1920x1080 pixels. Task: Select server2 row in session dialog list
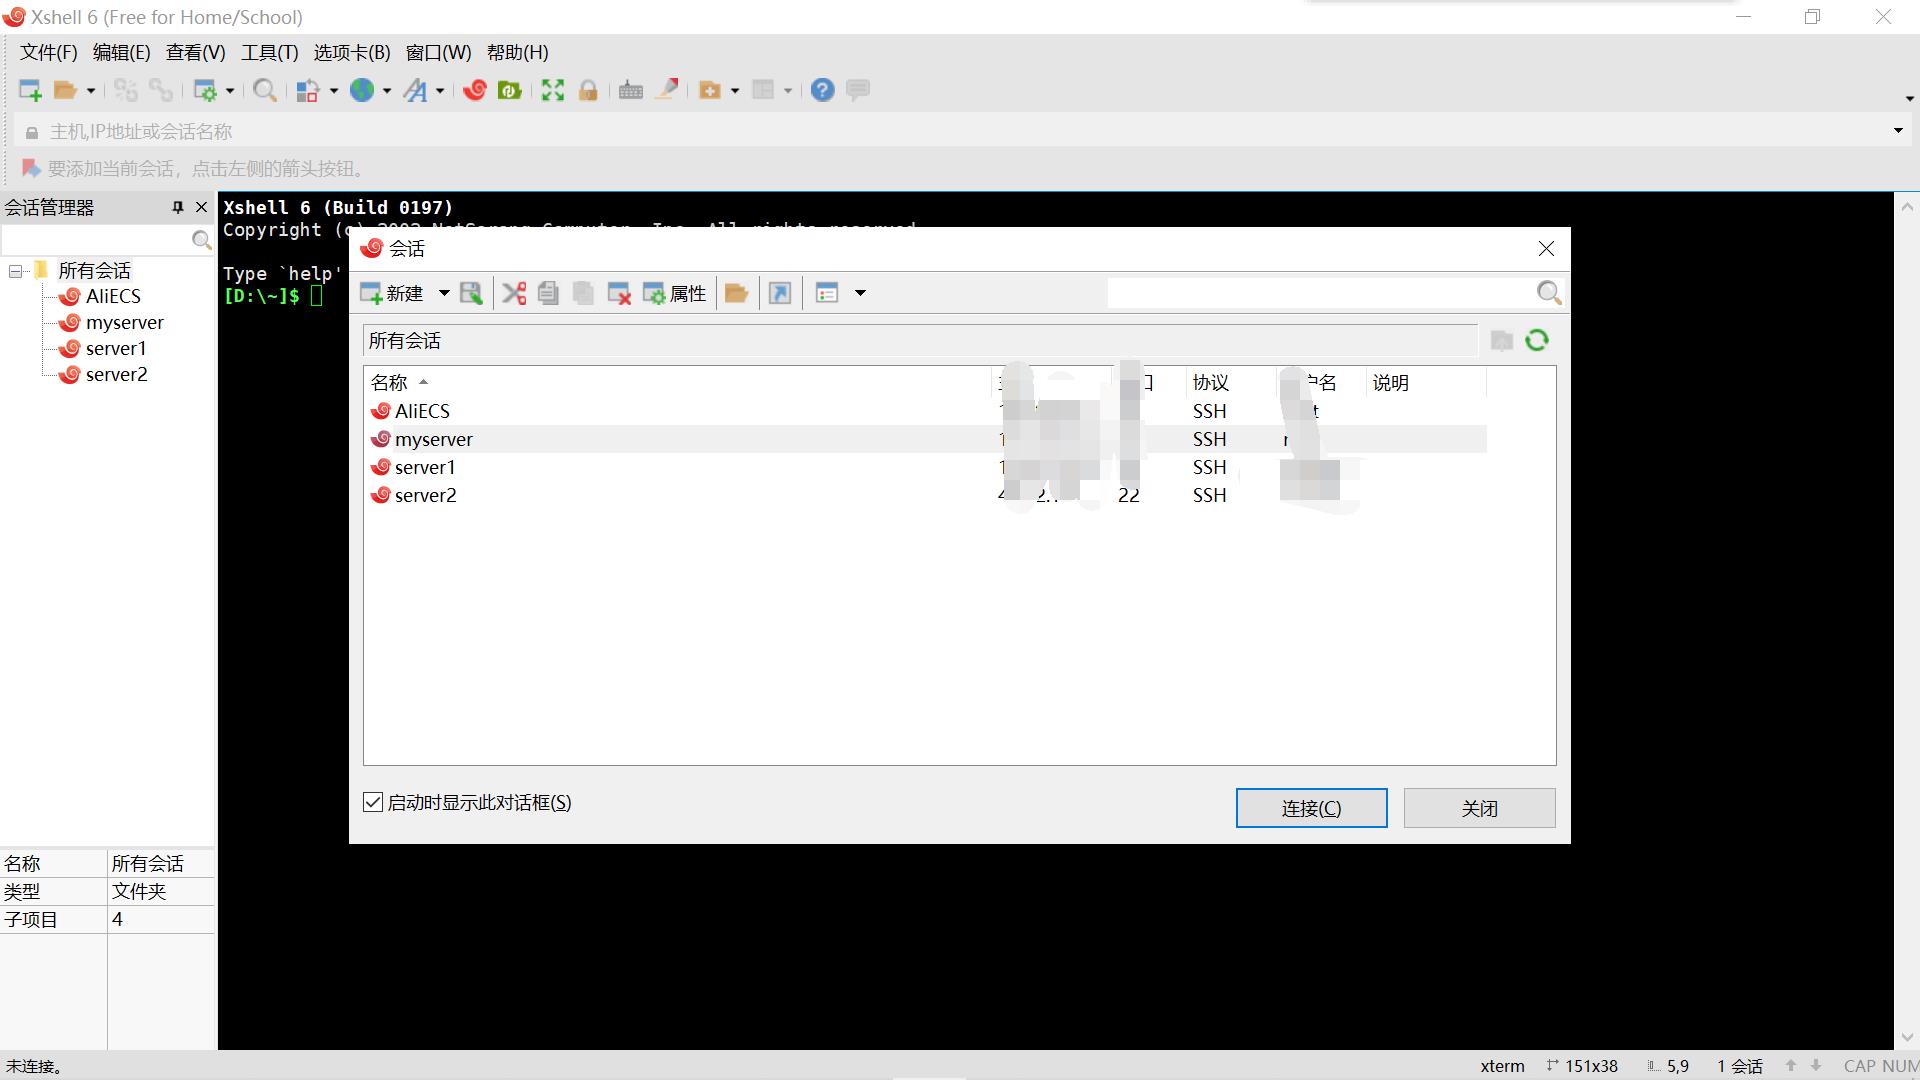(x=925, y=495)
